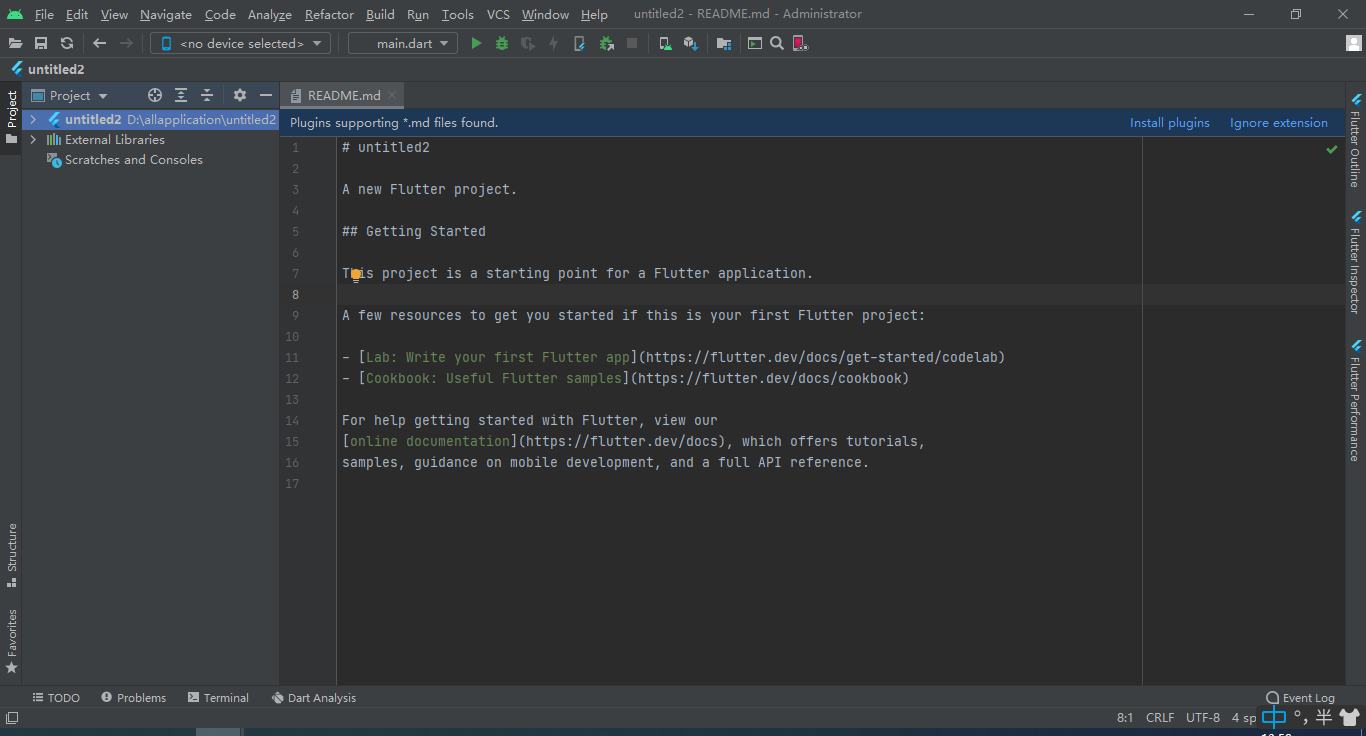Open the VCS menu
This screenshot has height=736, width=1366.
498,14
